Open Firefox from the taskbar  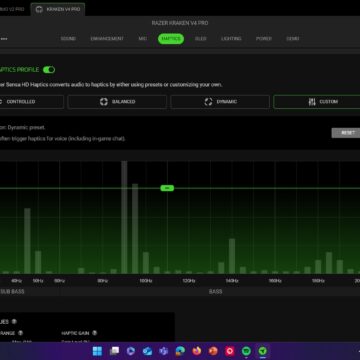click(x=197, y=351)
